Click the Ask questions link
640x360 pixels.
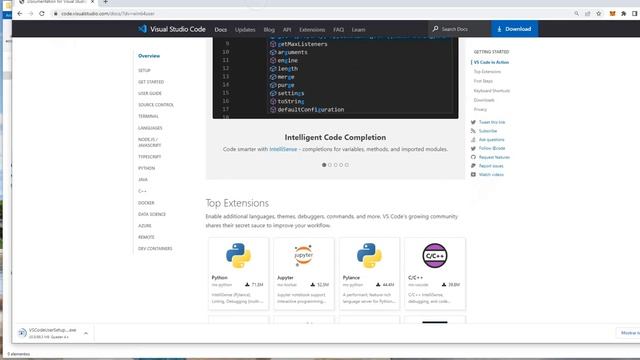[491, 140]
